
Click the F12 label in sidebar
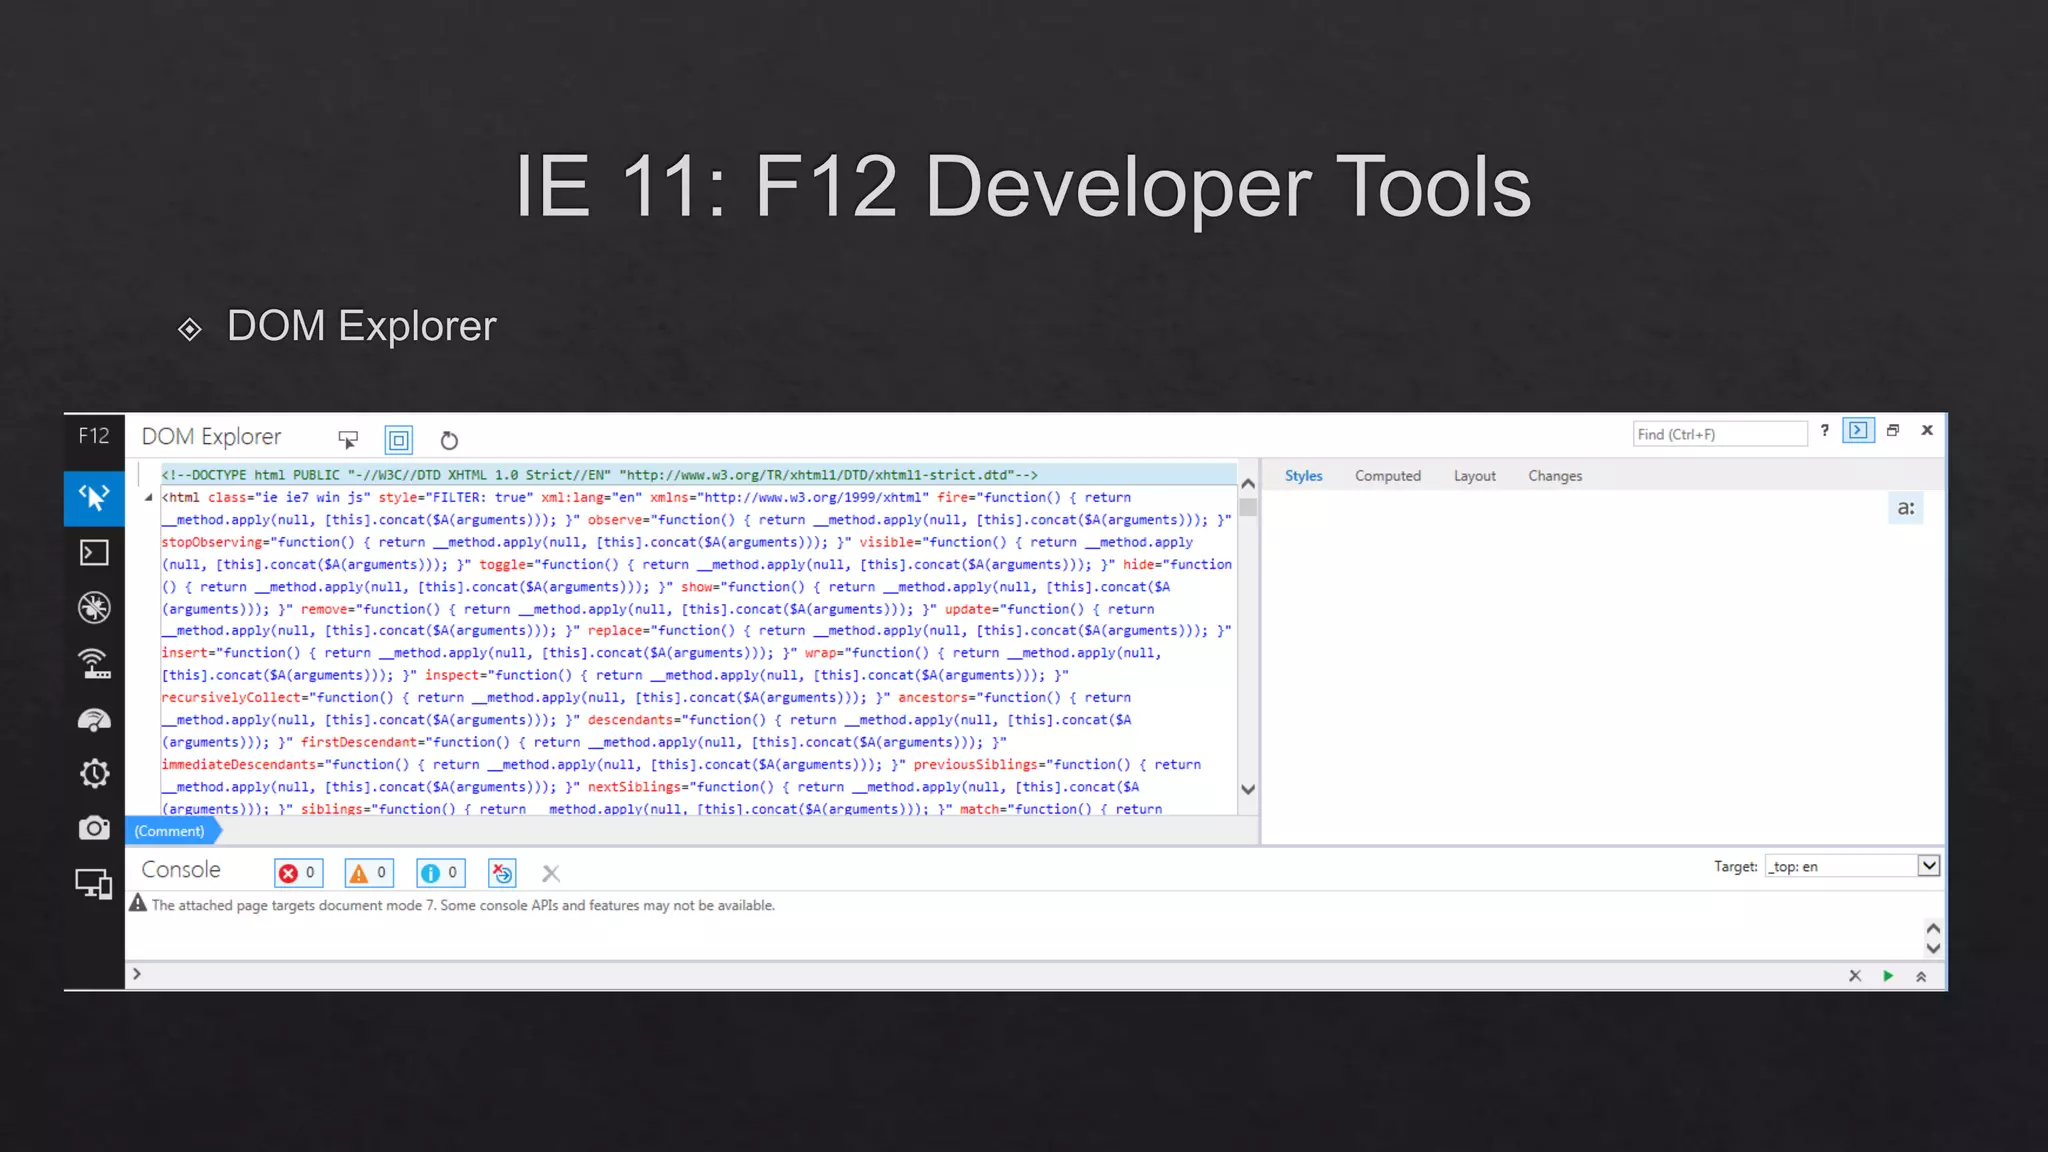94,436
